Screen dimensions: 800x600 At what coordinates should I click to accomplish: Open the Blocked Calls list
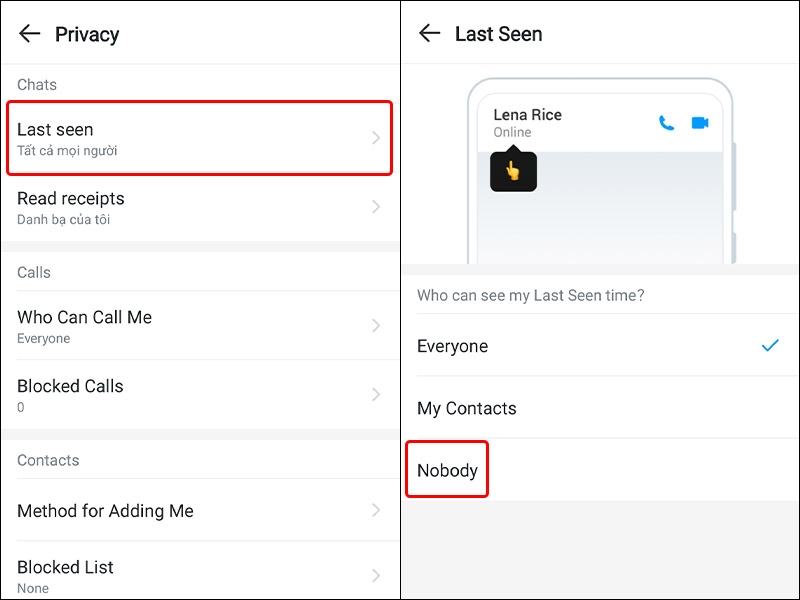(x=200, y=394)
